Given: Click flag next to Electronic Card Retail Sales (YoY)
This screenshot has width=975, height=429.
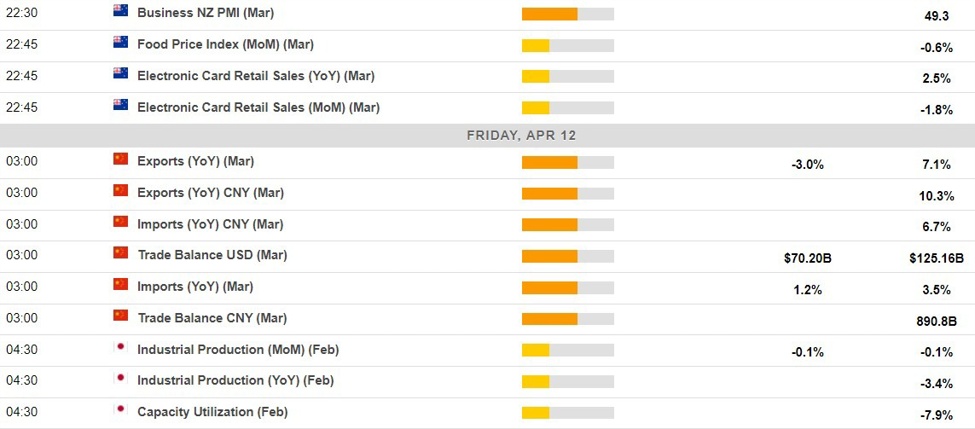Looking at the screenshot, I should pos(120,75).
